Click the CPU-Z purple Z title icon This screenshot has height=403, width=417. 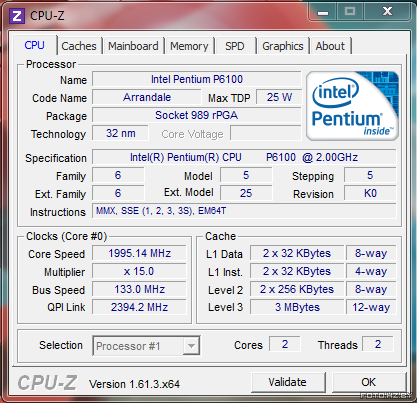[x=17, y=16]
